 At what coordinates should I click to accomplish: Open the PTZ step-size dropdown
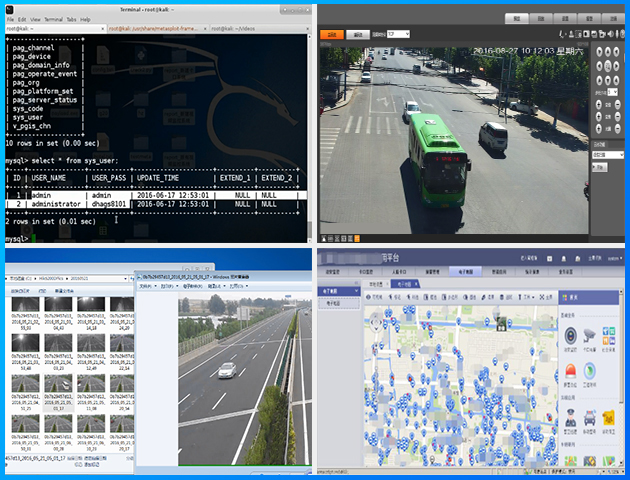point(613,92)
